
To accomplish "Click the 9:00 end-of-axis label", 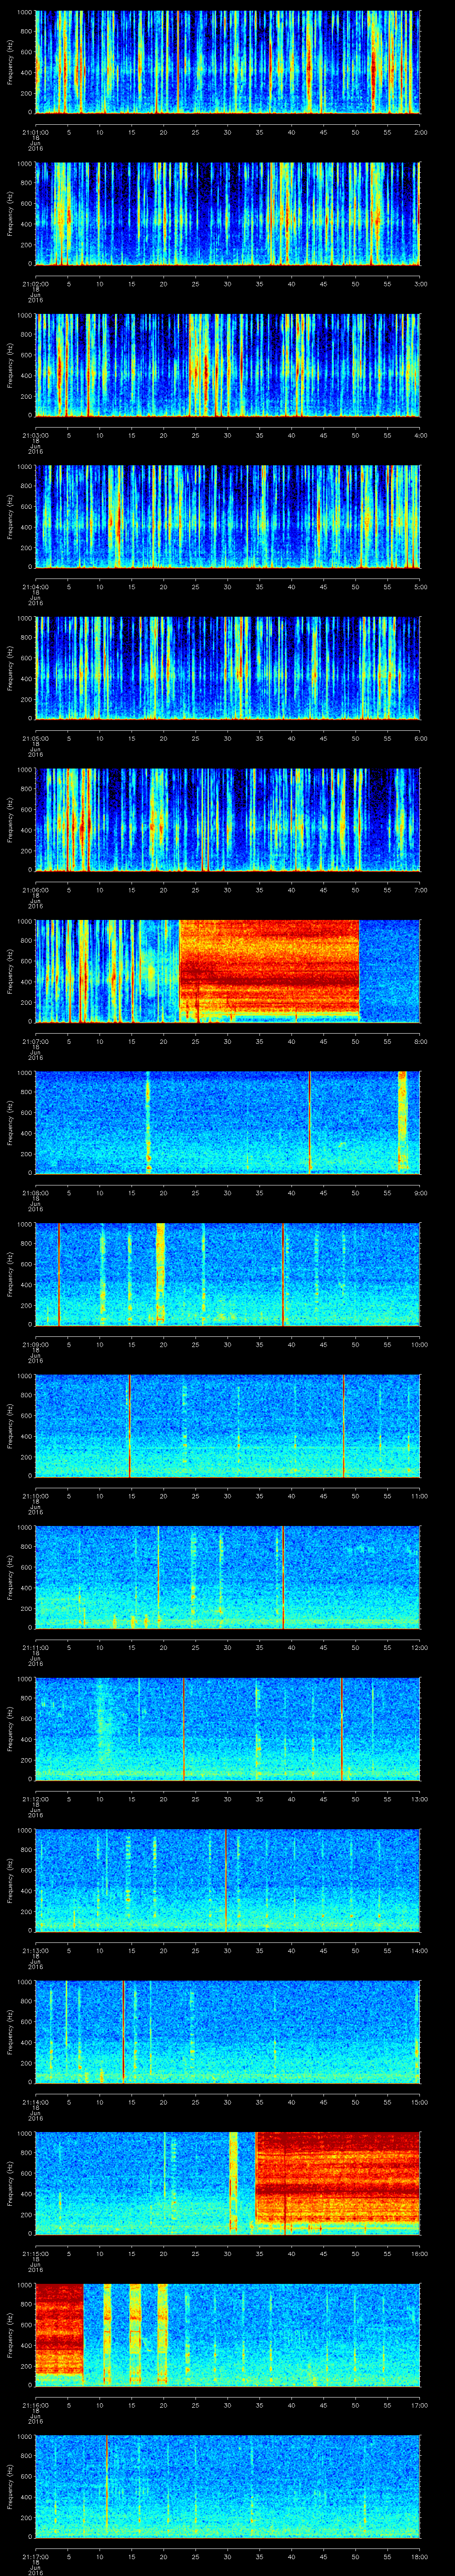I will (420, 1192).
